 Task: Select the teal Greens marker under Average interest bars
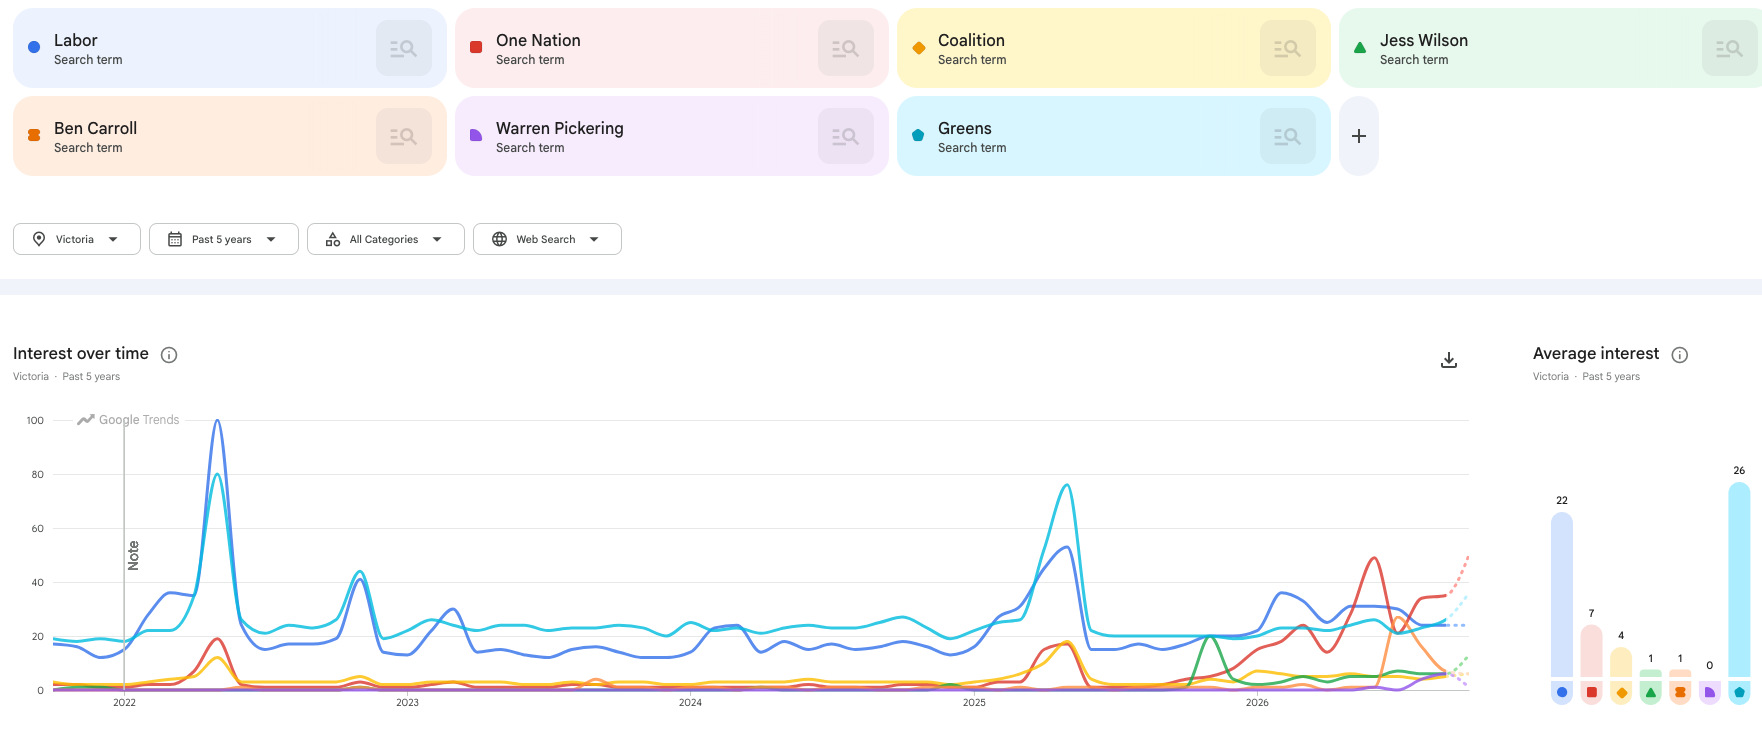pos(1739,692)
